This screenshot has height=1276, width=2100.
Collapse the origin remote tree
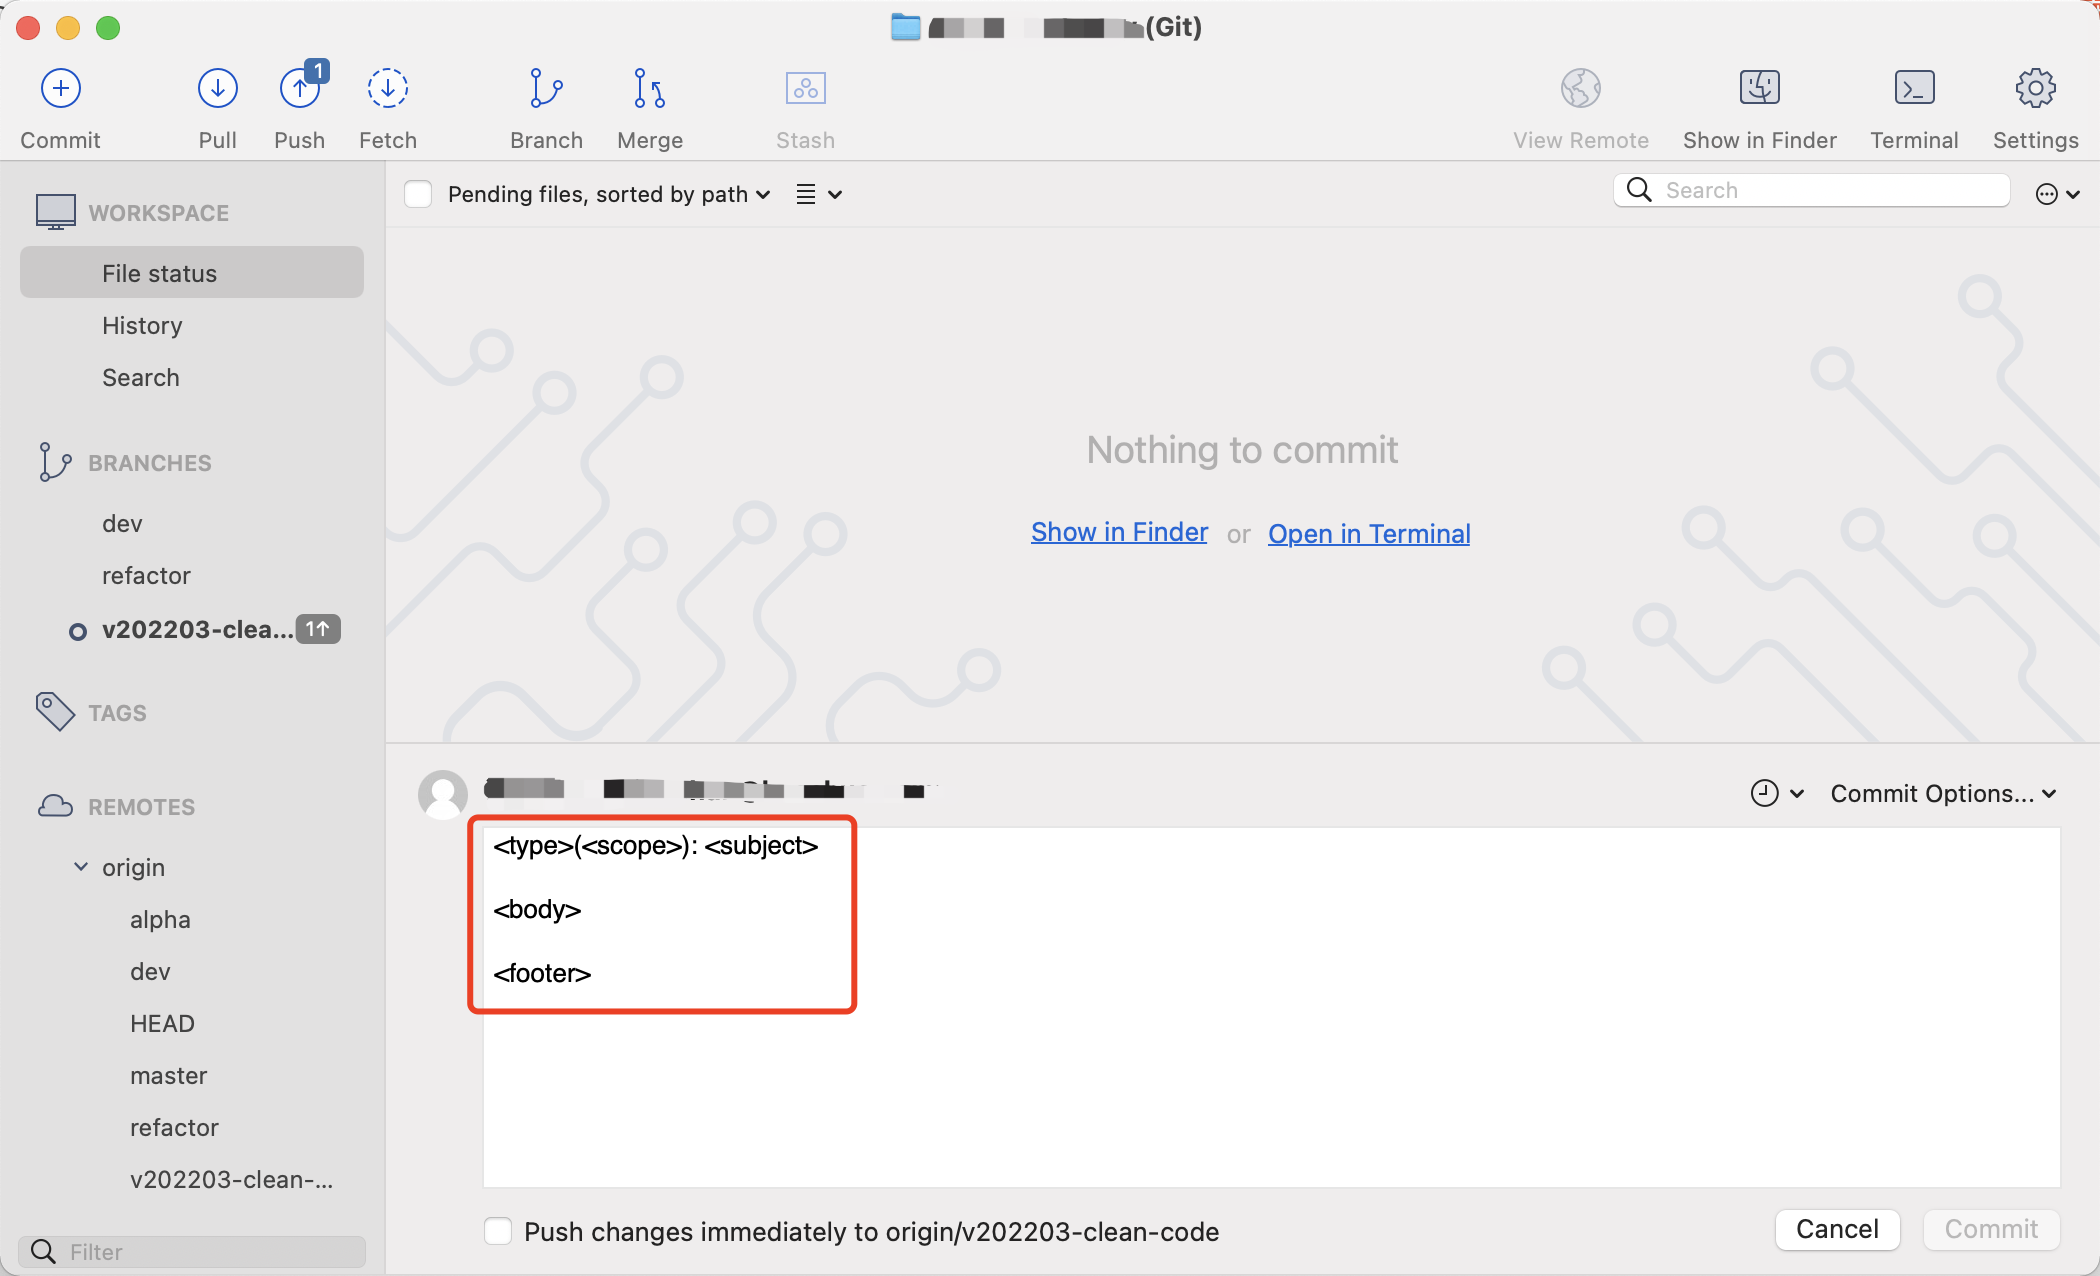click(x=81, y=867)
